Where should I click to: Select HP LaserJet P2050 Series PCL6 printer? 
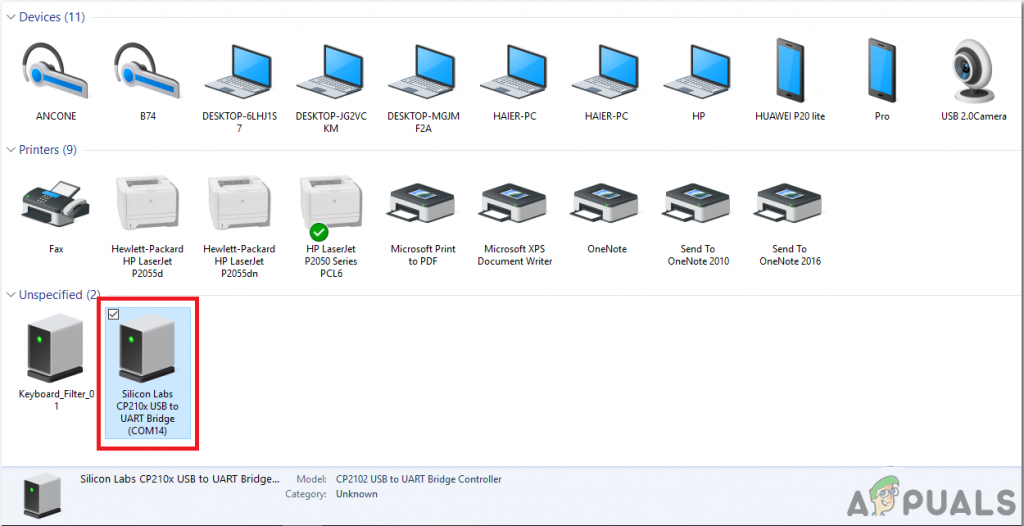pos(332,227)
